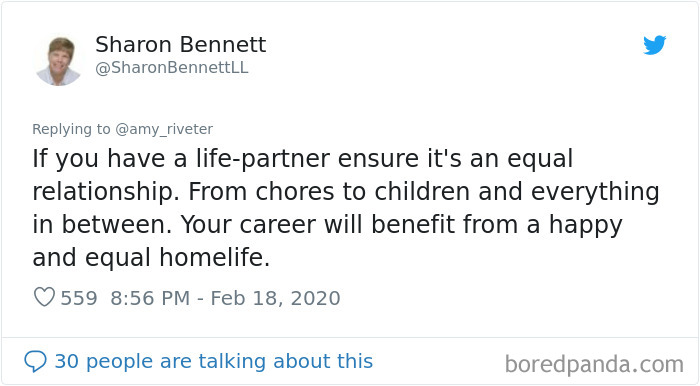Open the @SharonBennettLL handle
700x386 pixels.
tap(172, 68)
